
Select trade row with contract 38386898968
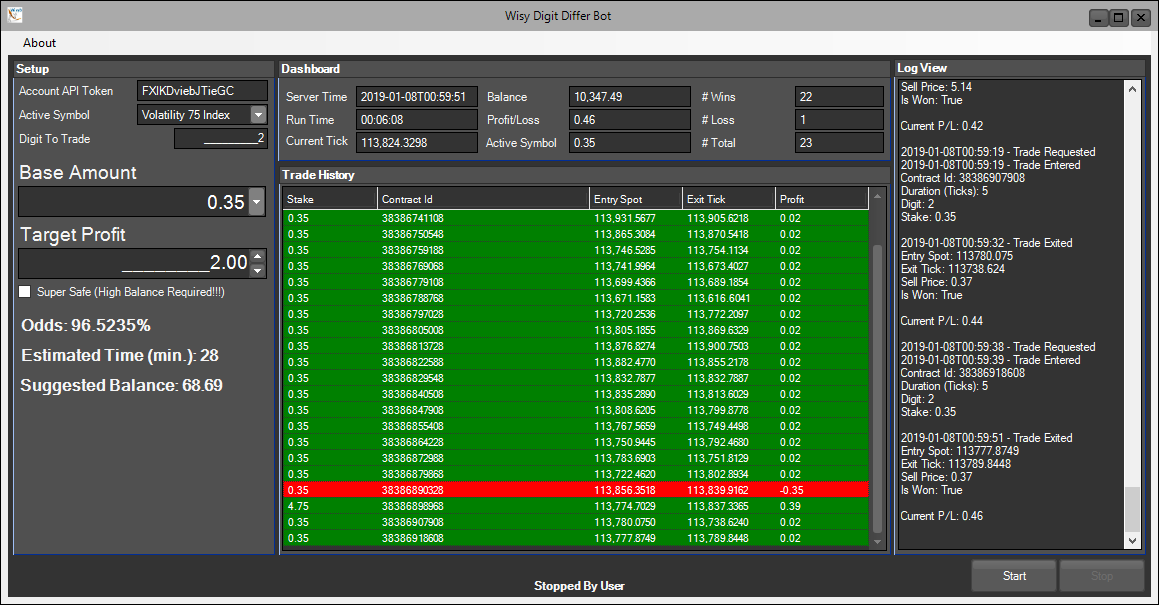[576, 506]
